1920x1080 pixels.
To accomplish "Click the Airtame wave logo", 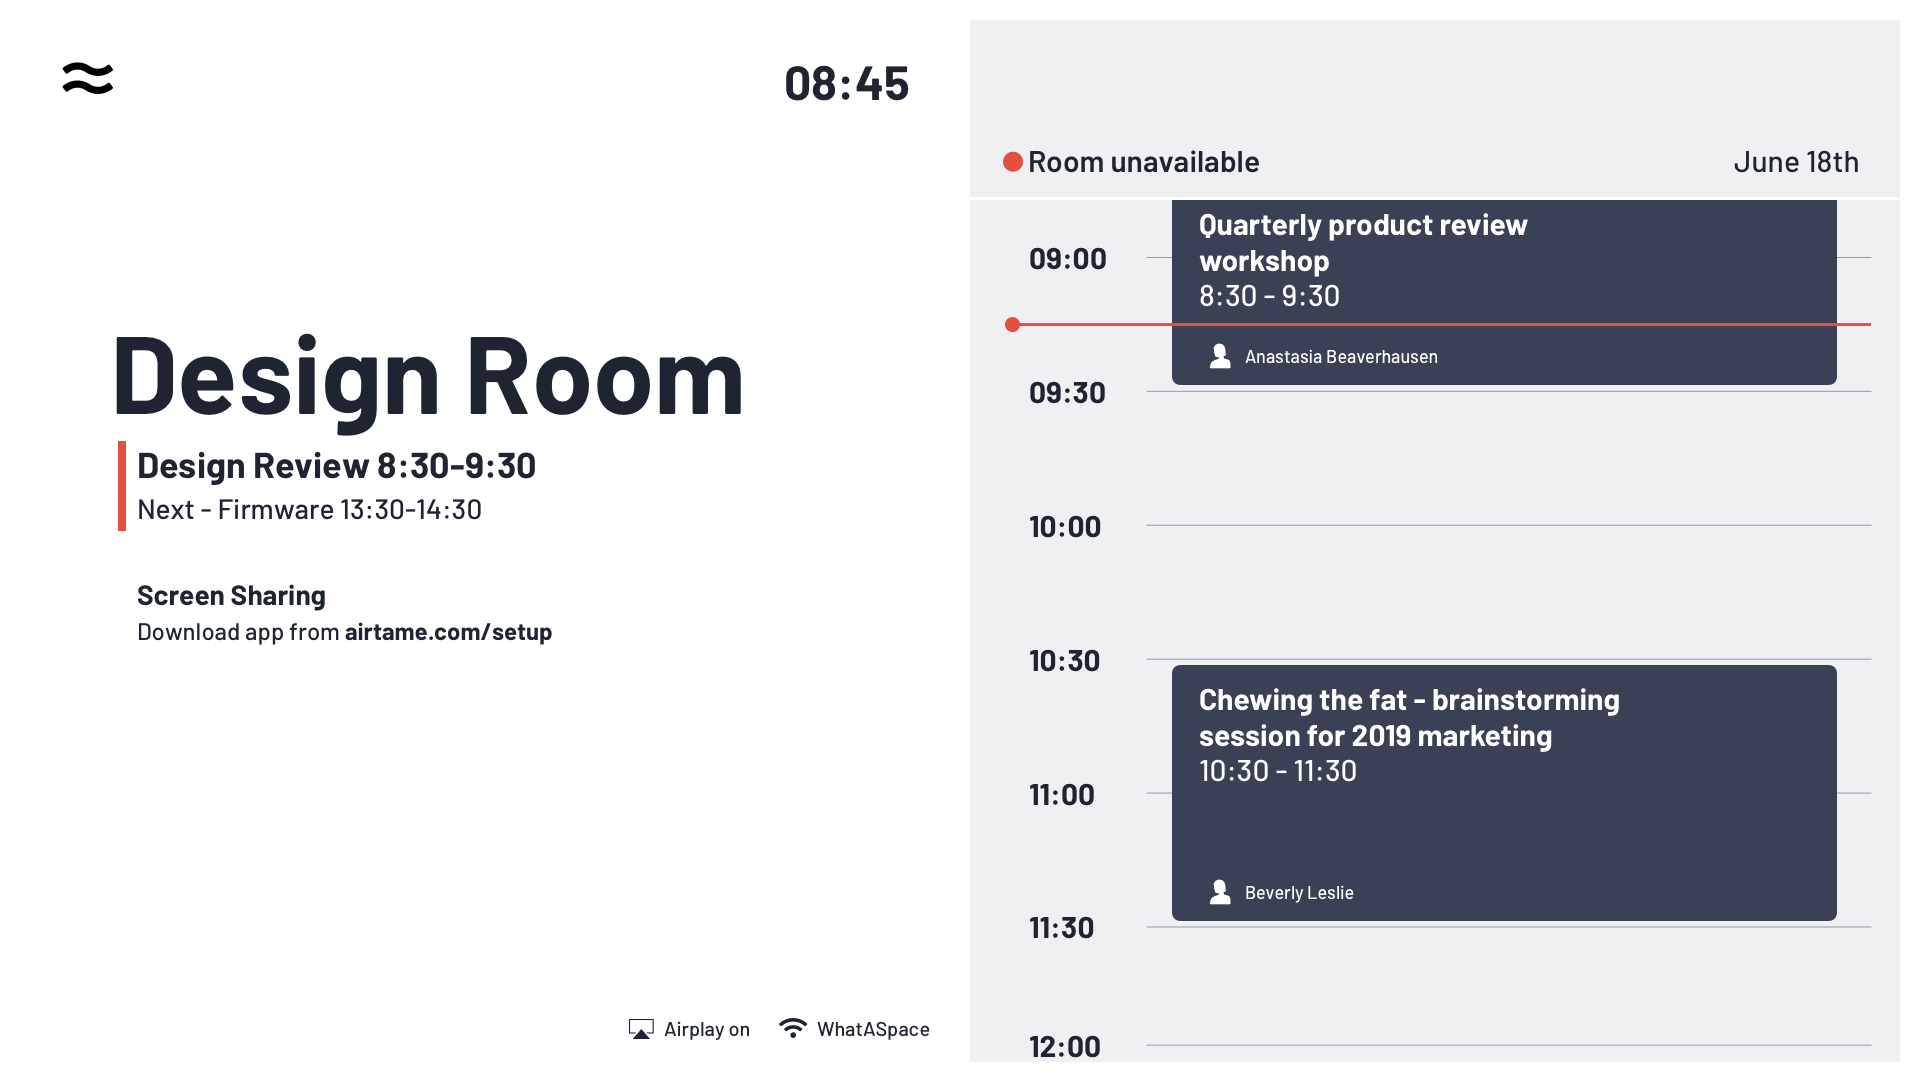I will click(x=88, y=78).
